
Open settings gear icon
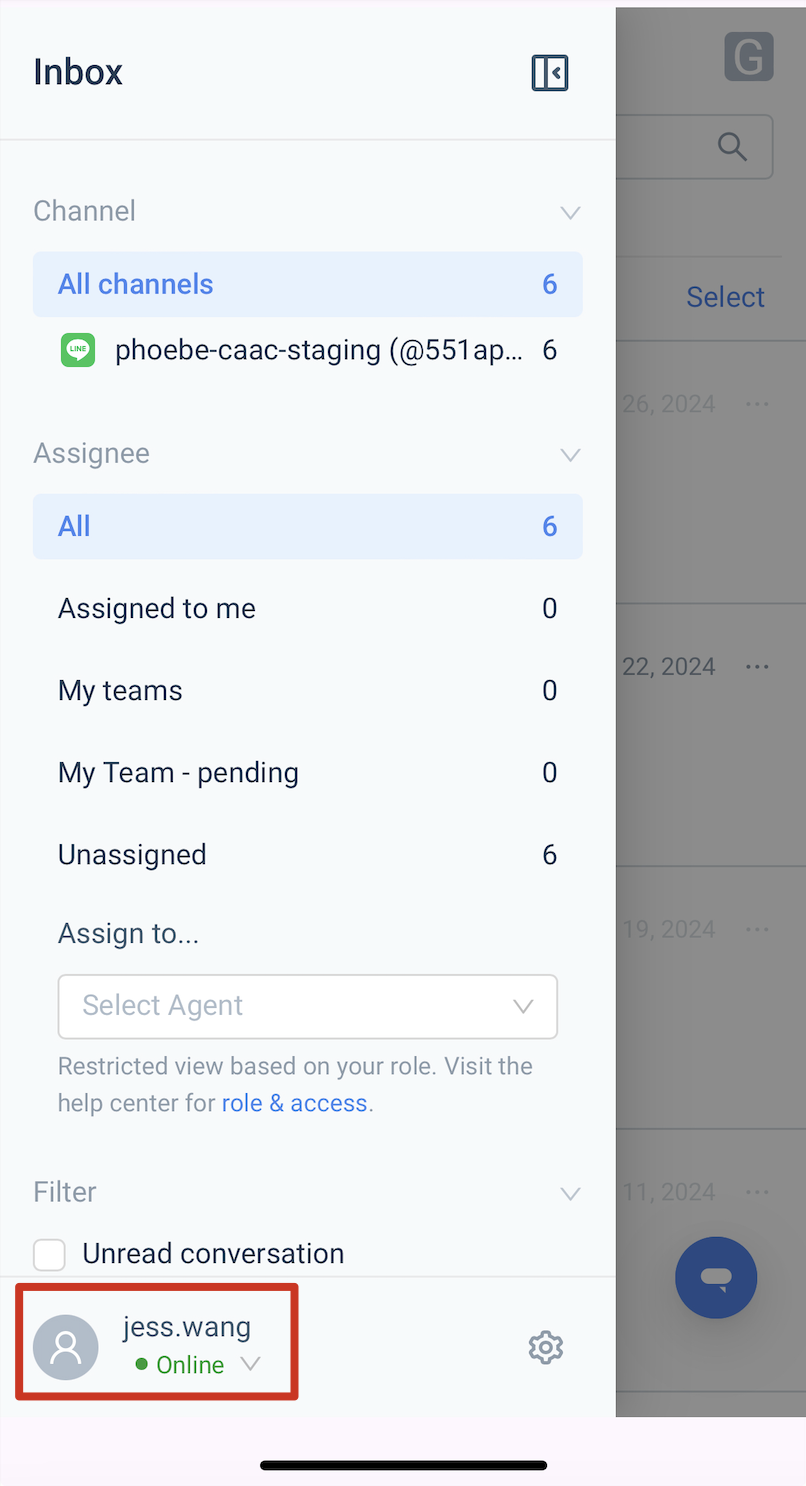(x=546, y=1347)
